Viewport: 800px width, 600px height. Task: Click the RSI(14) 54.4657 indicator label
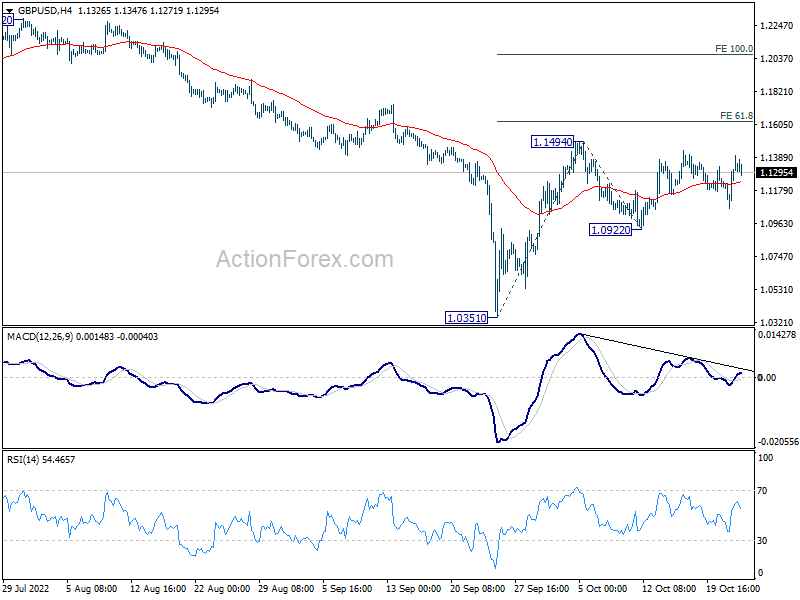click(x=41, y=460)
